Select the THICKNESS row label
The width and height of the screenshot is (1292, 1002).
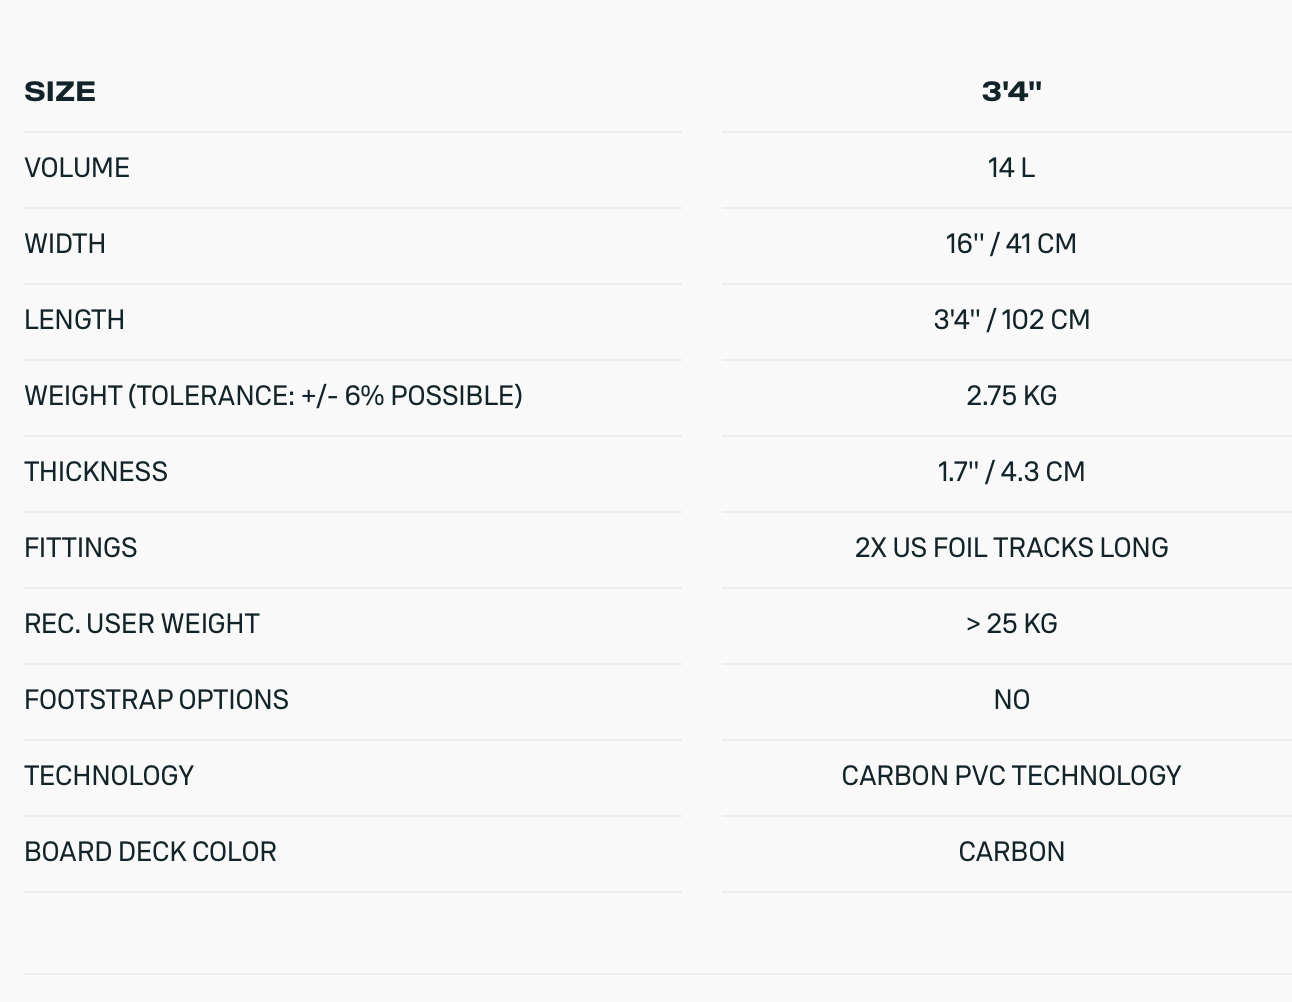96,472
